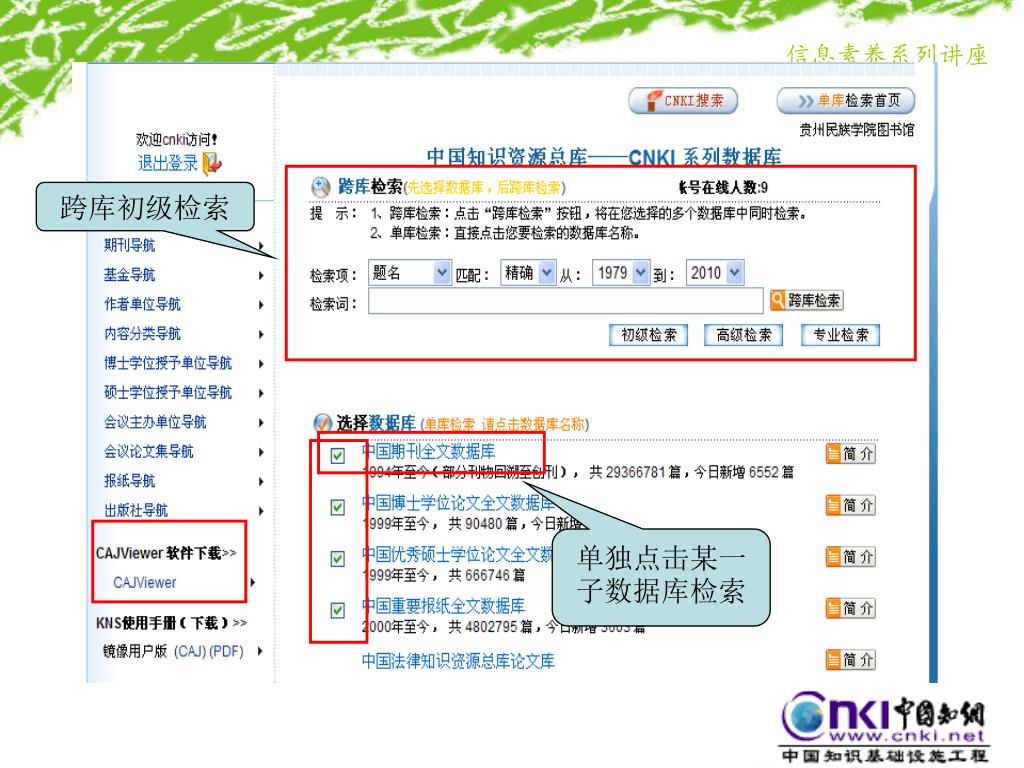Open the 匹配 精确 dropdown

(x=528, y=272)
